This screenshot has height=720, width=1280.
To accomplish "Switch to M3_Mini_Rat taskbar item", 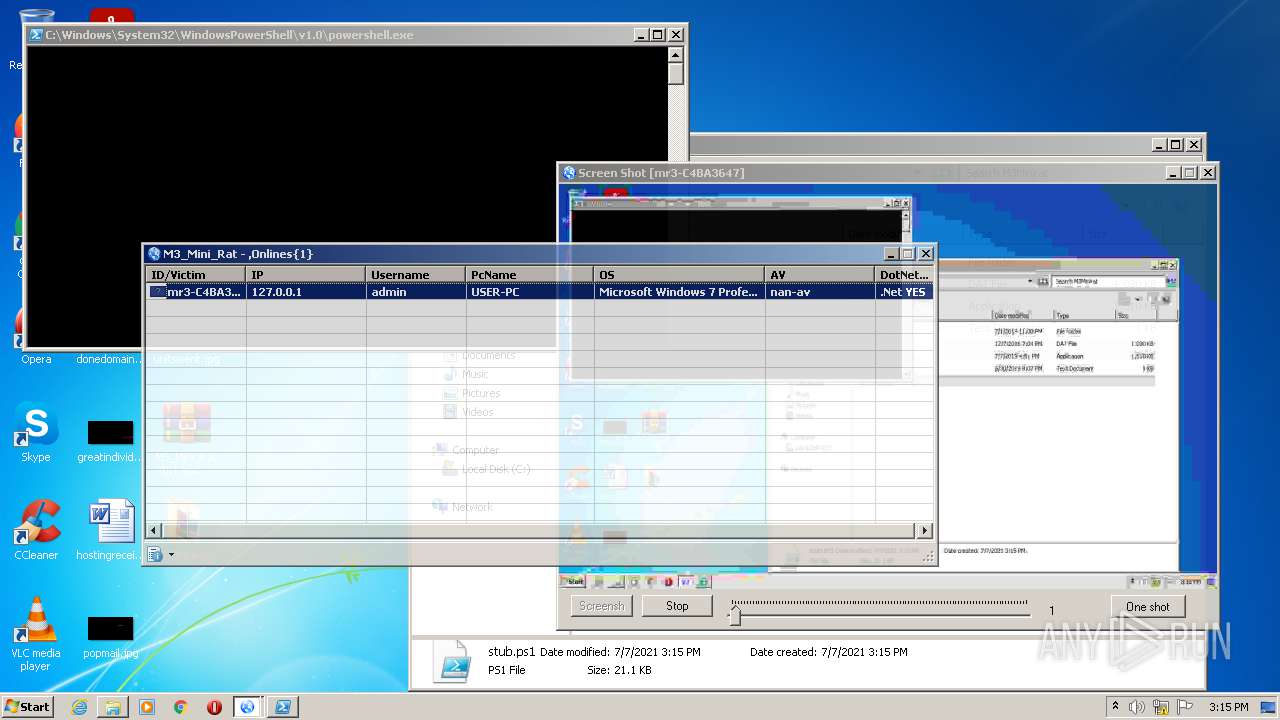I will coord(247,707).
